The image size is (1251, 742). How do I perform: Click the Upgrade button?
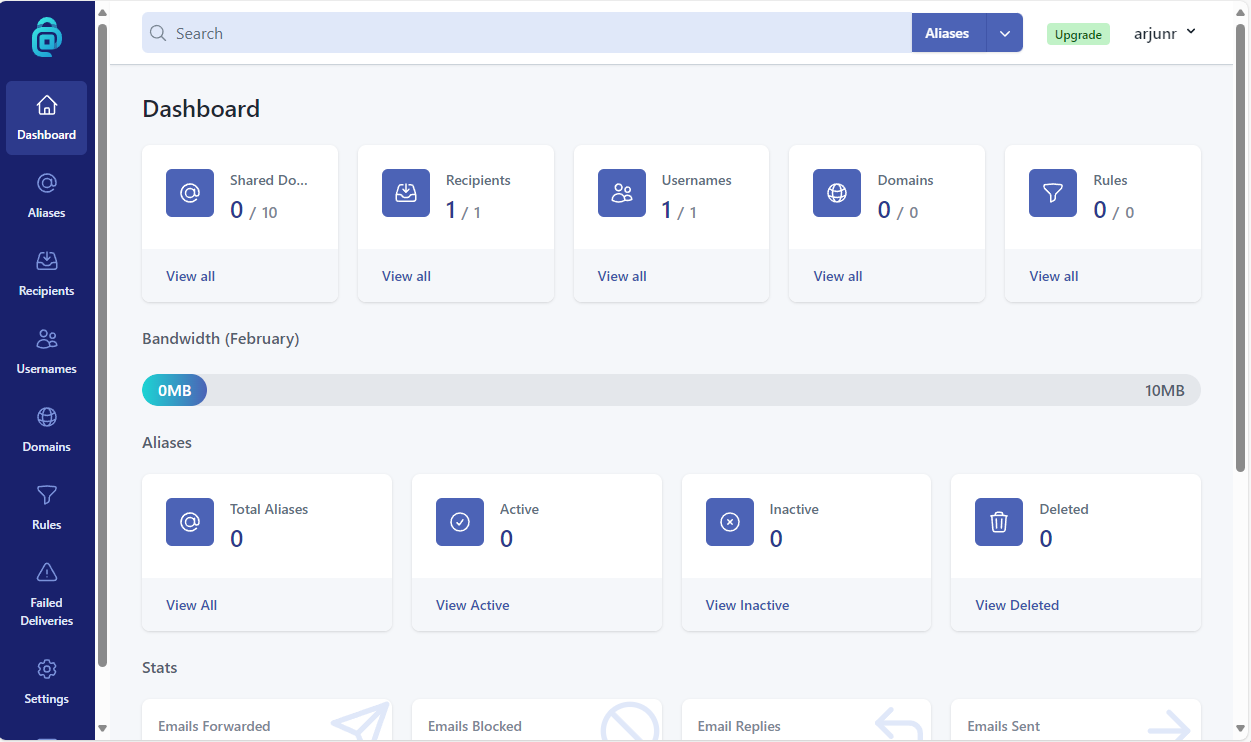(x=1078, y=33)
